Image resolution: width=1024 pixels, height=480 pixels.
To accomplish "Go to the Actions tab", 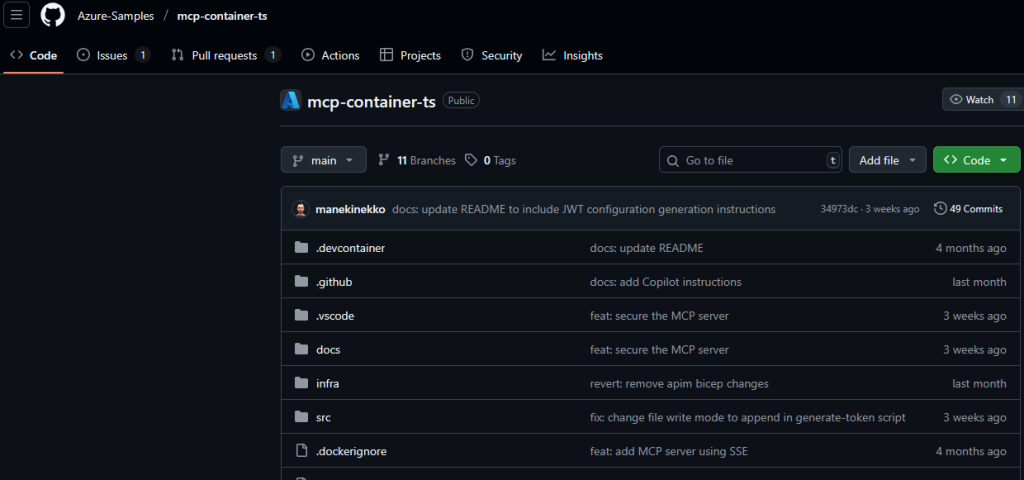I will 330,56.
